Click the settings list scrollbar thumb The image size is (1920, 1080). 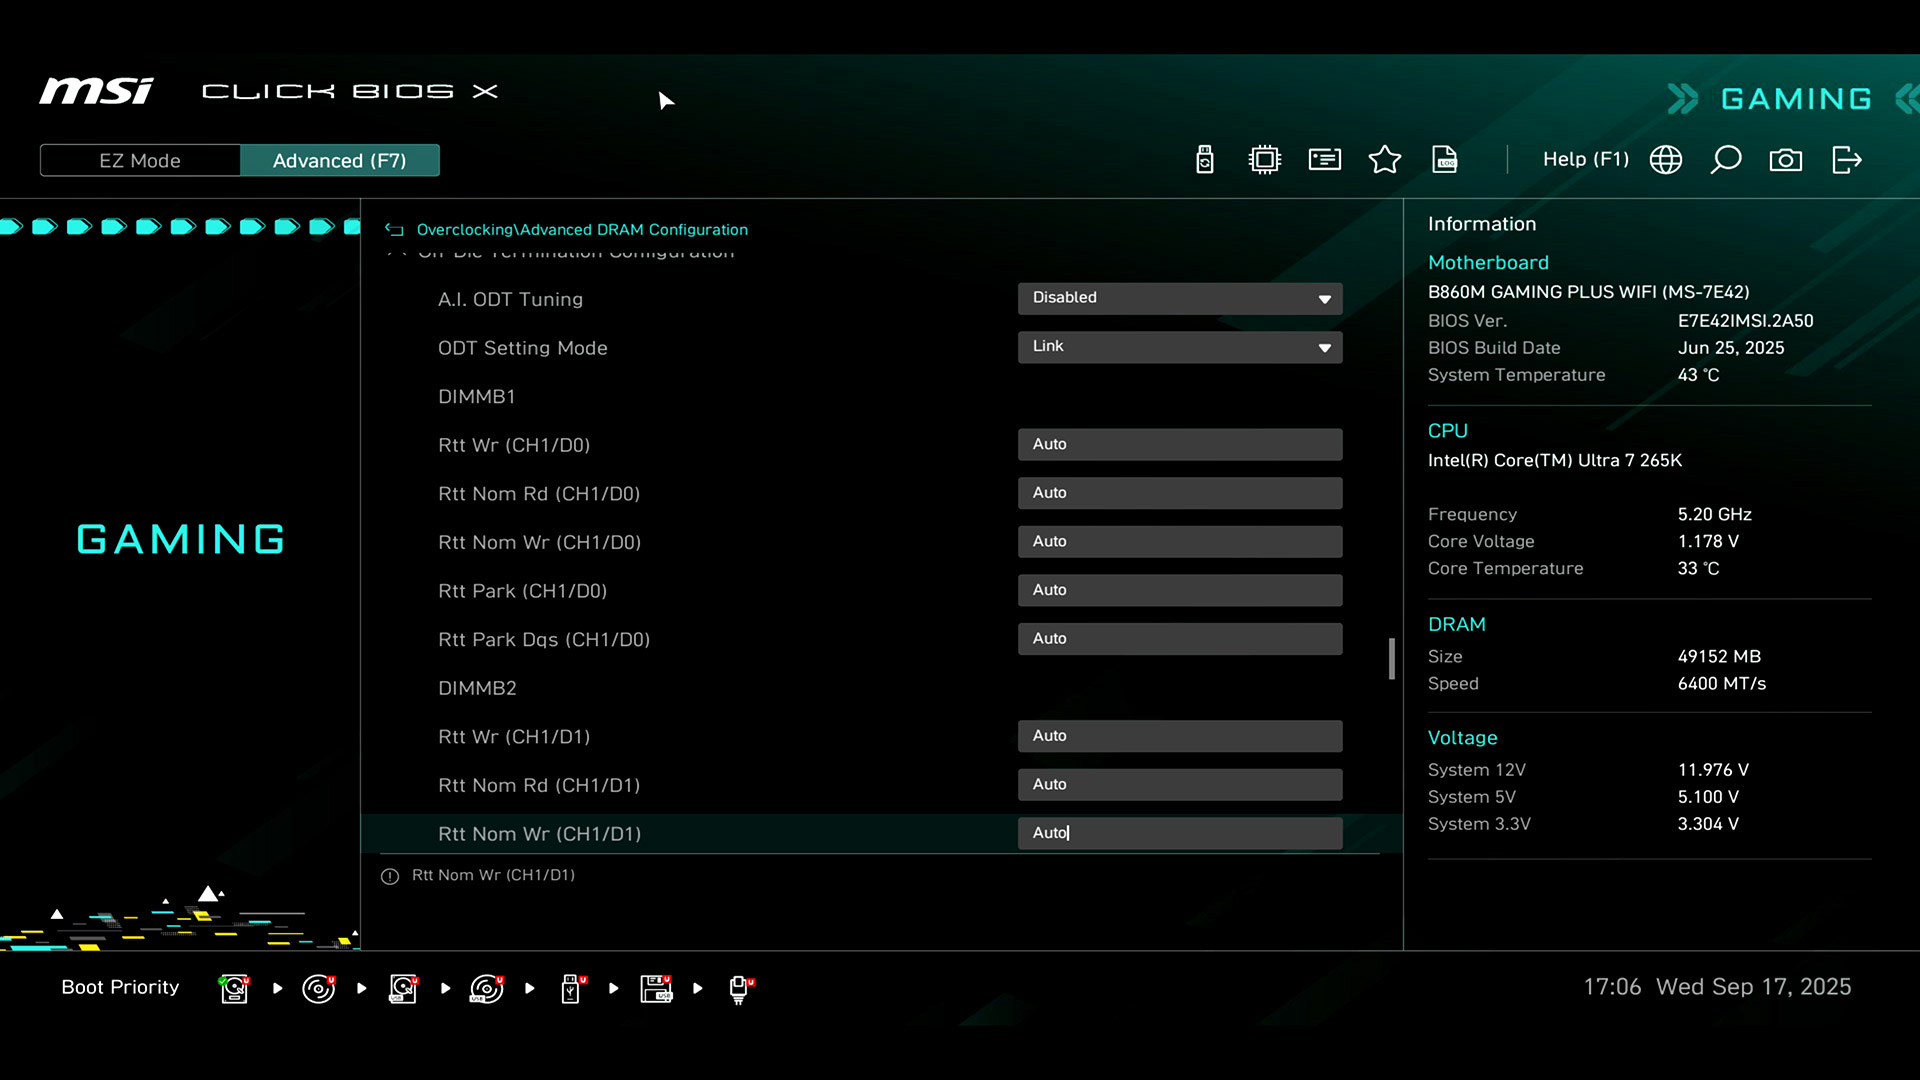click(x=1391, y=659)
